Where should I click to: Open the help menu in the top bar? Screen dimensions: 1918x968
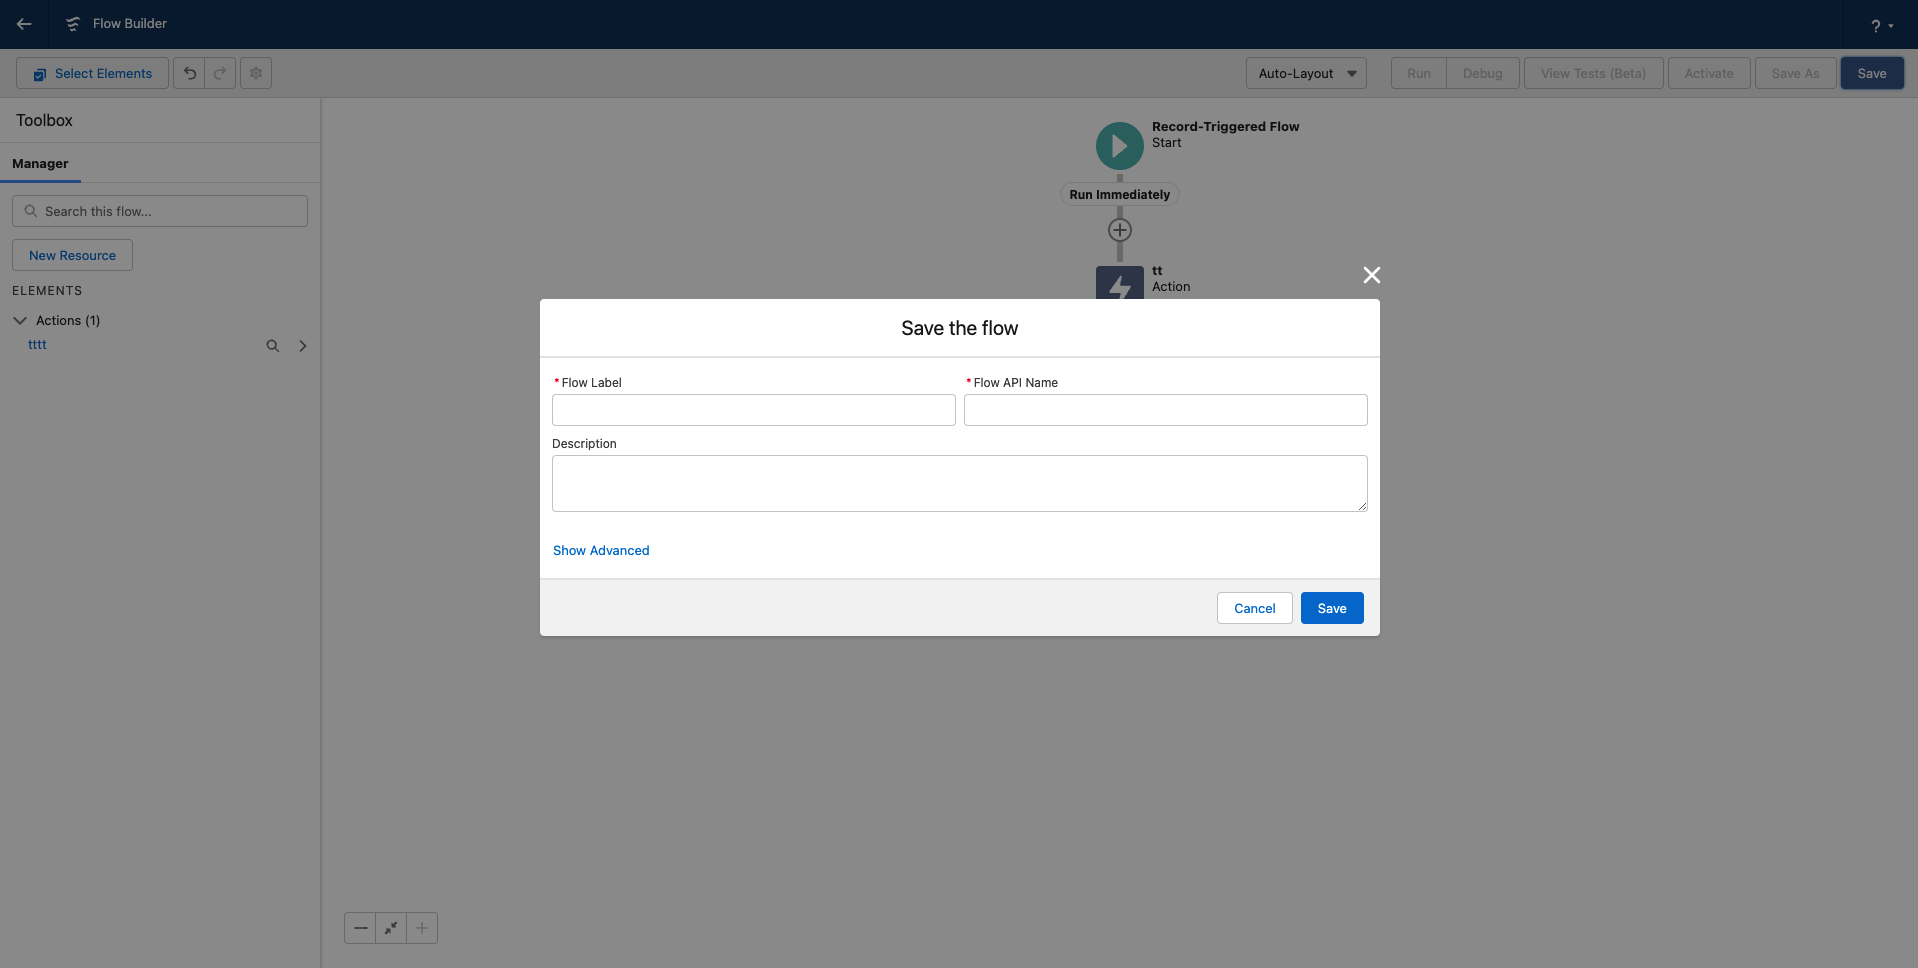pos(1880,24)
